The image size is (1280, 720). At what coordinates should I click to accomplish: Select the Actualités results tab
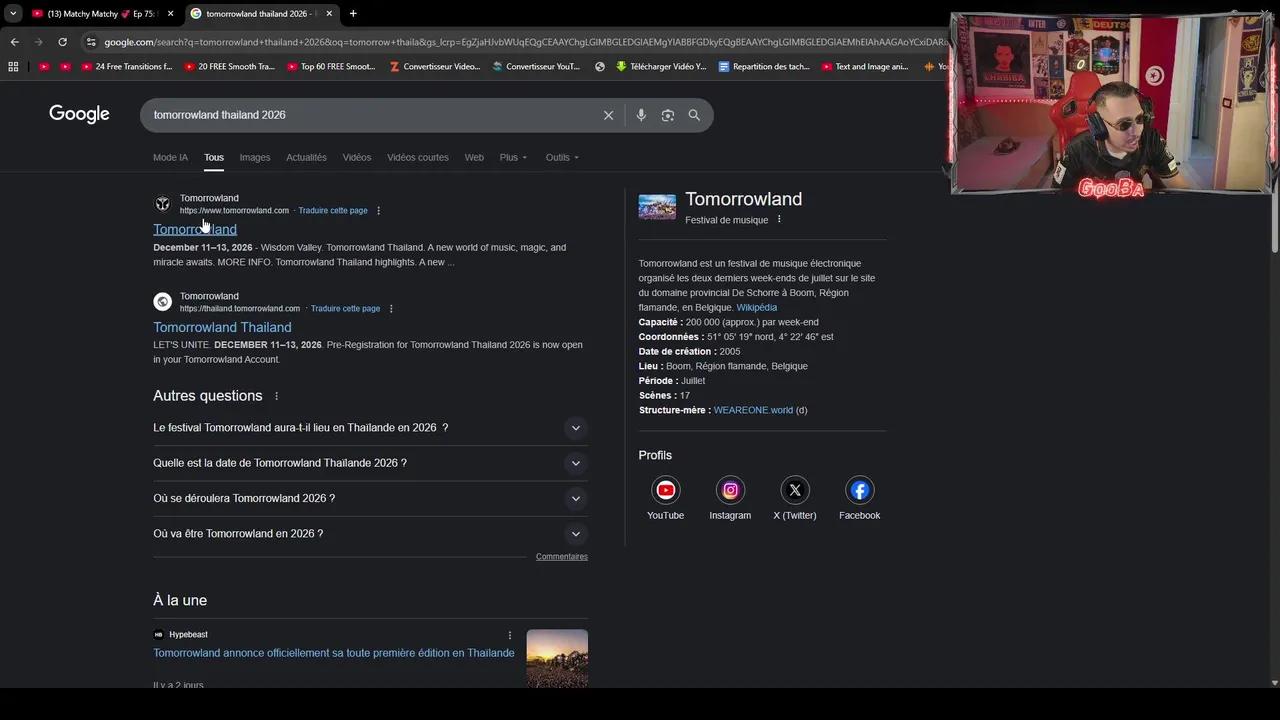[x=306, y=157]
